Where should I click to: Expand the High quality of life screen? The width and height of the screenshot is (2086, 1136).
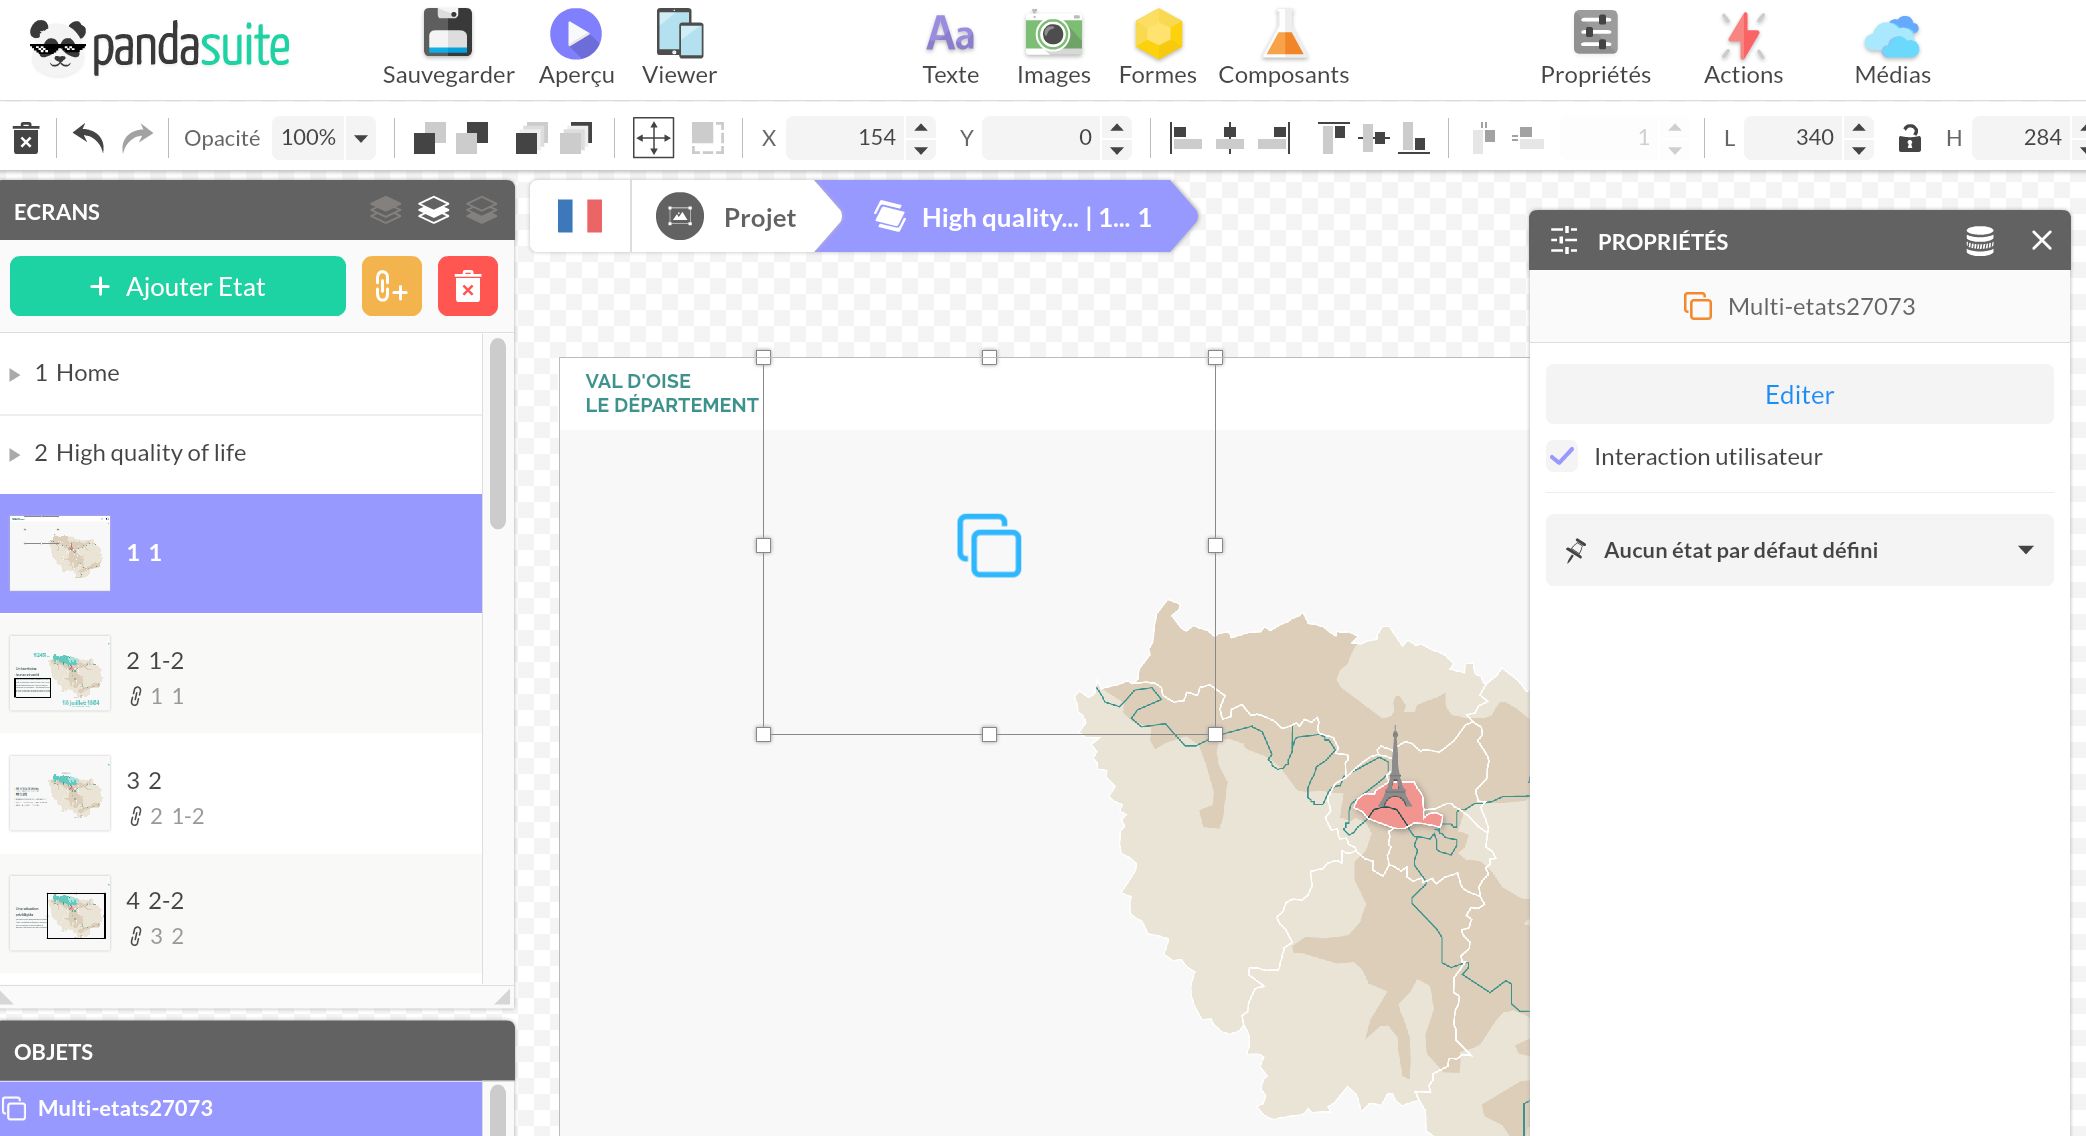(14, 454)
